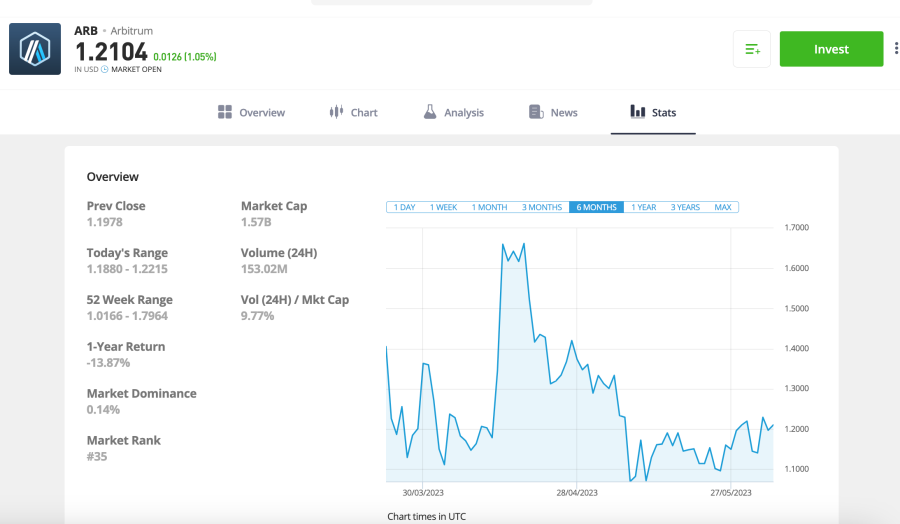Invest in Arbitrum with green button
Viewport: 900px width, 524px height.
(x=831, y=49)
